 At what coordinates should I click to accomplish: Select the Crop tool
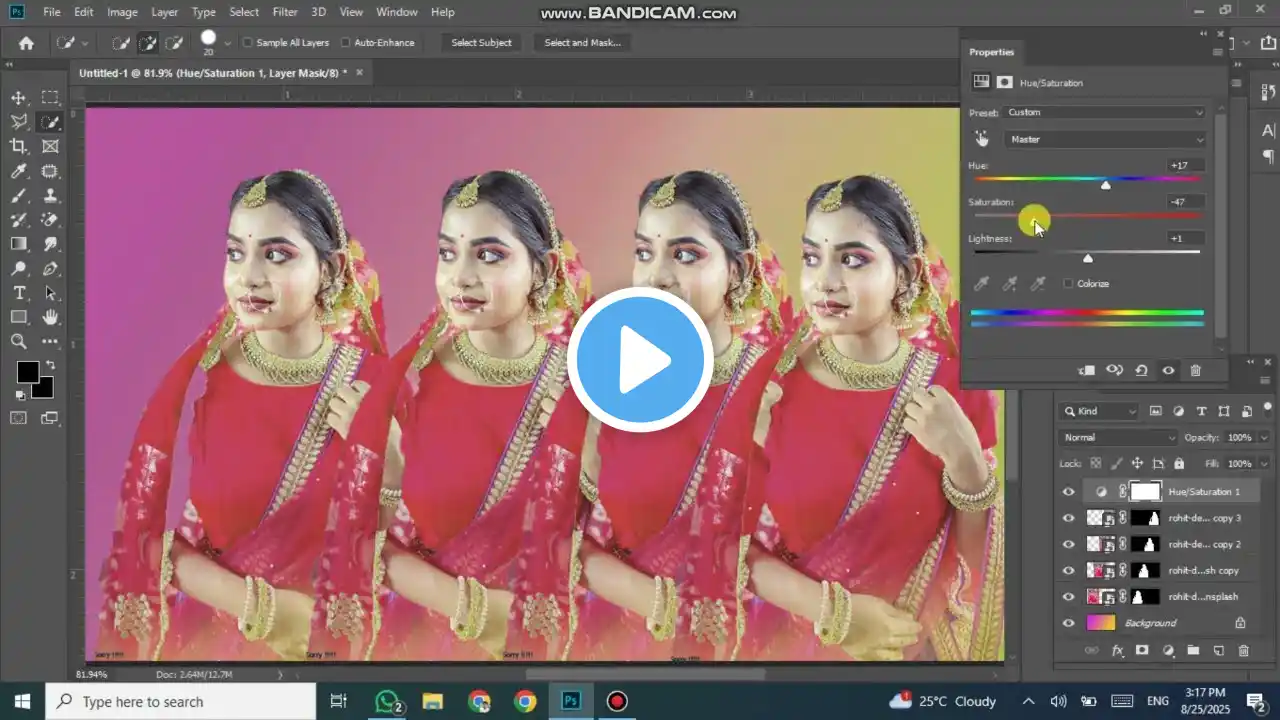click(19, 147)
